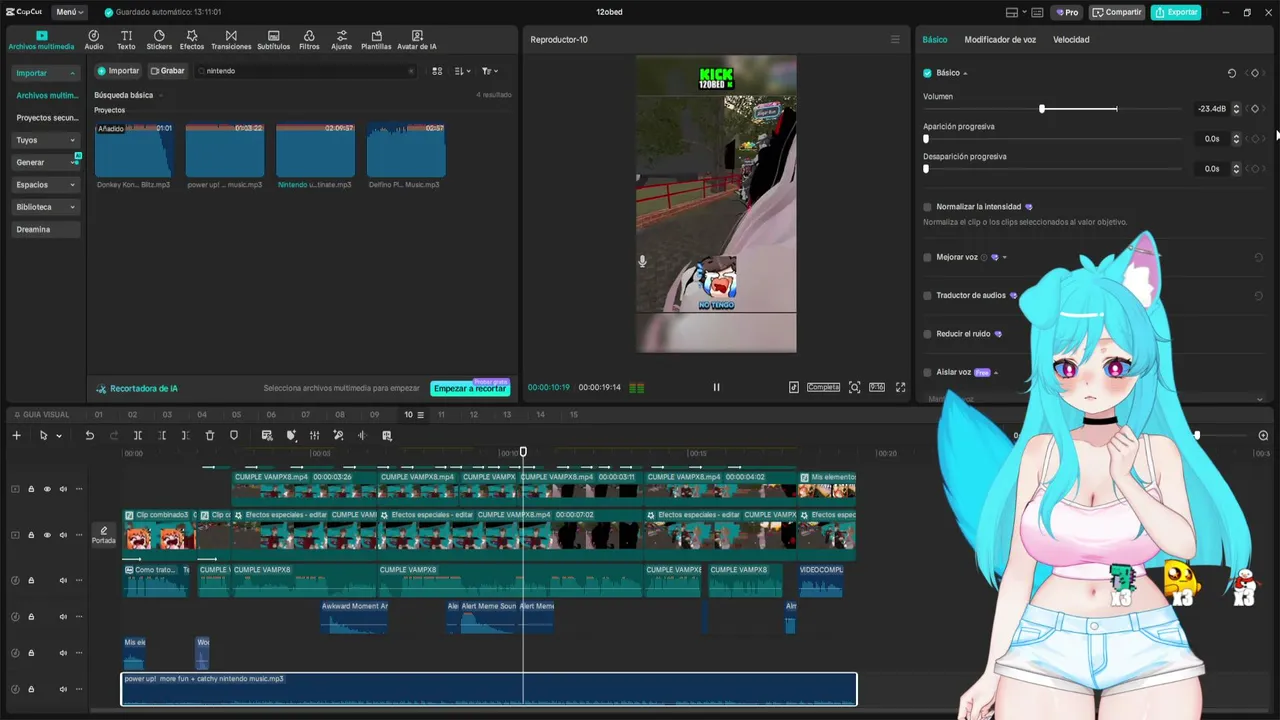Switch to the Velocidad tab
Viewport: 1280px width, 720px height.
[1071, 40]
